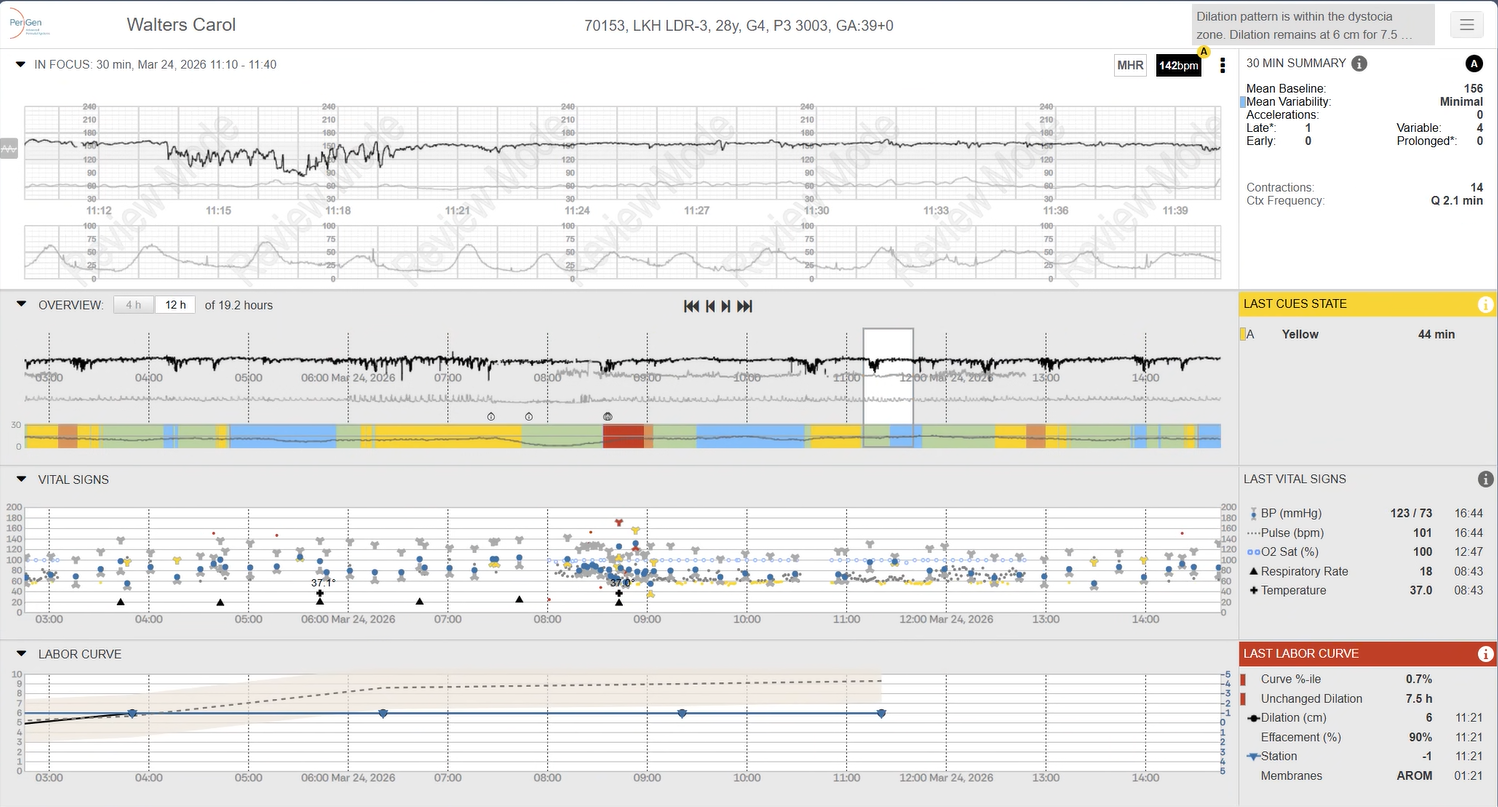Collapse the Labor Curve section

21,654
